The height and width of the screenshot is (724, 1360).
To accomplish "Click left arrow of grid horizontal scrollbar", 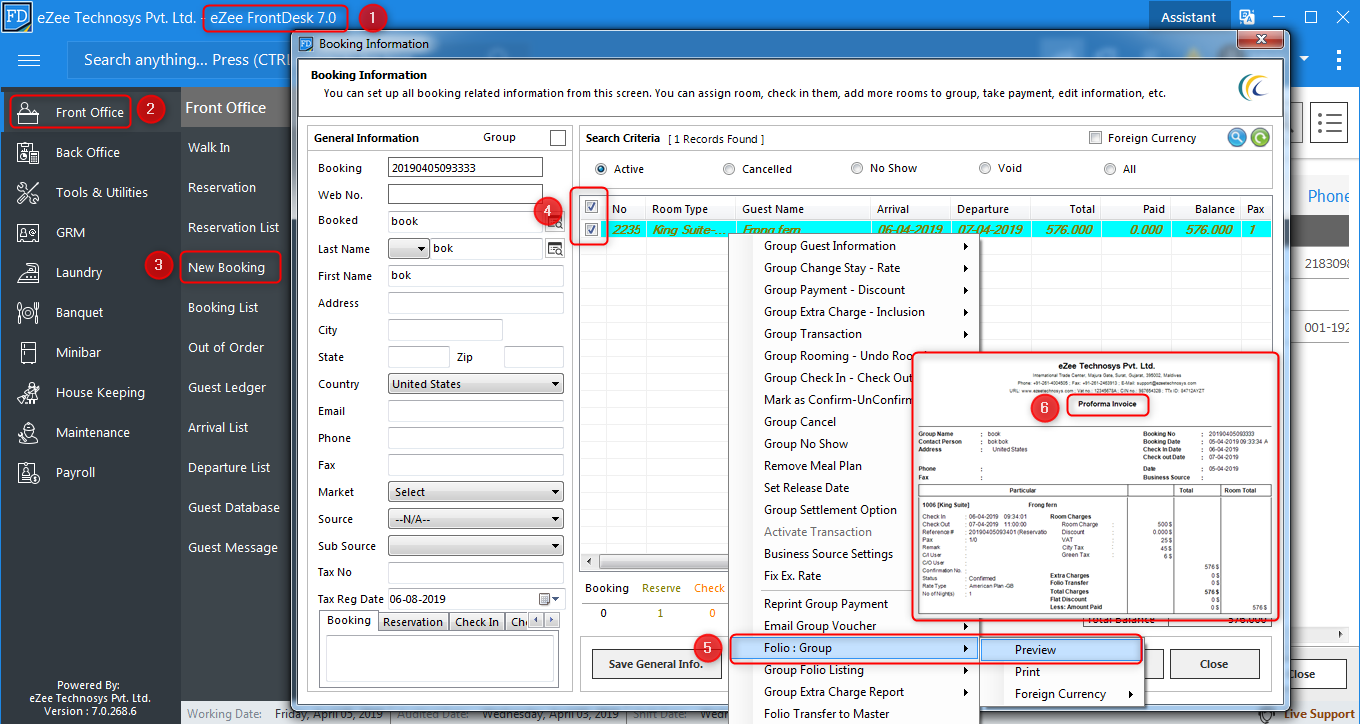I will [x=589, y=563].
